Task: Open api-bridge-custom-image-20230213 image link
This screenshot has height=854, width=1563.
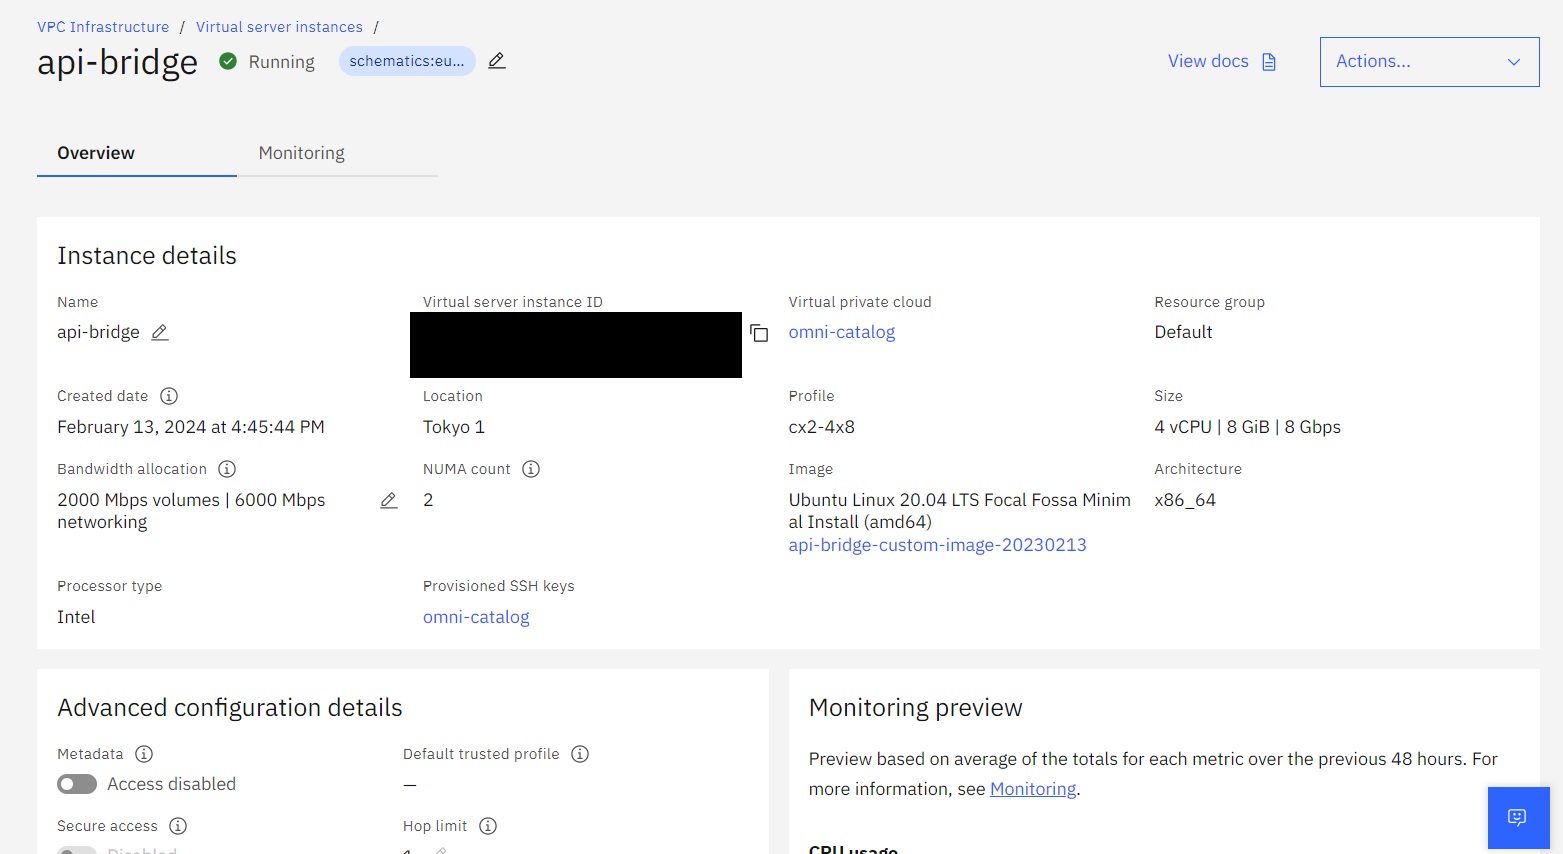Action: coord(937,545)
